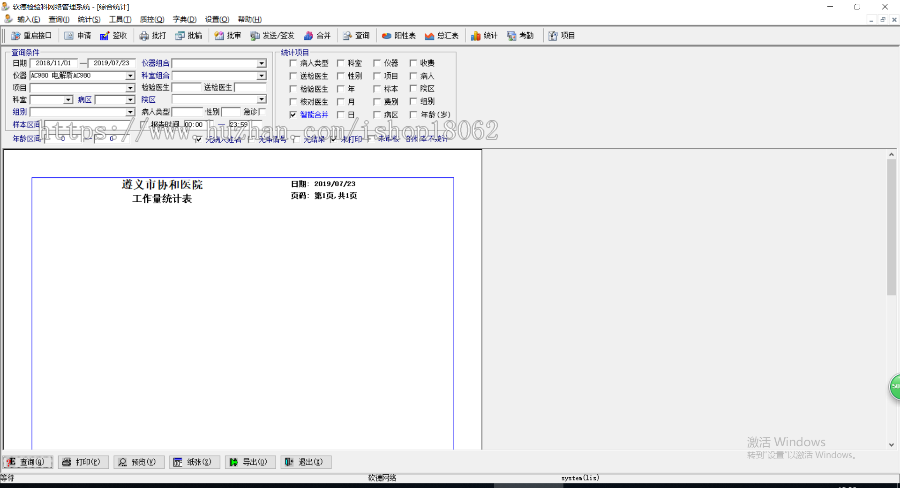Screen dimensions: 900x488
Task: Click the vertical scrollbar of the right panel
Action: point(891,227)
